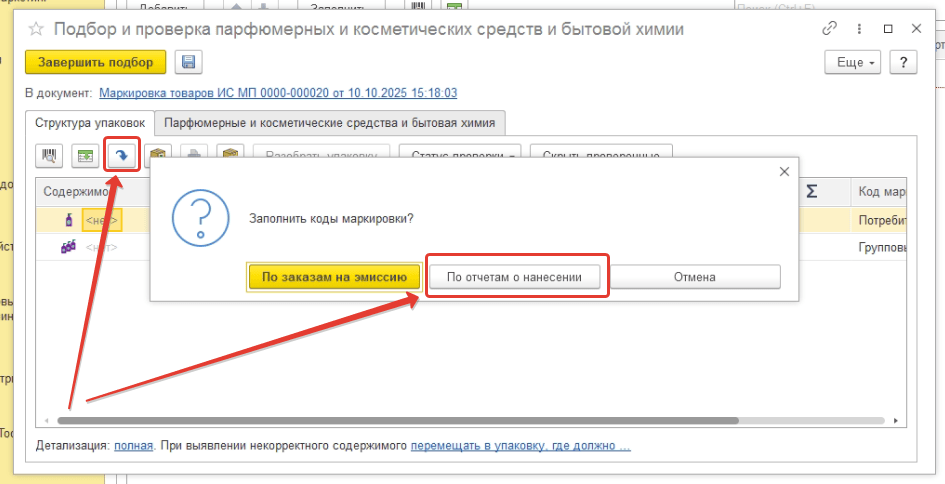Click the save diskette icon
The width and height of the screenshot is (945, 484).
188,62
